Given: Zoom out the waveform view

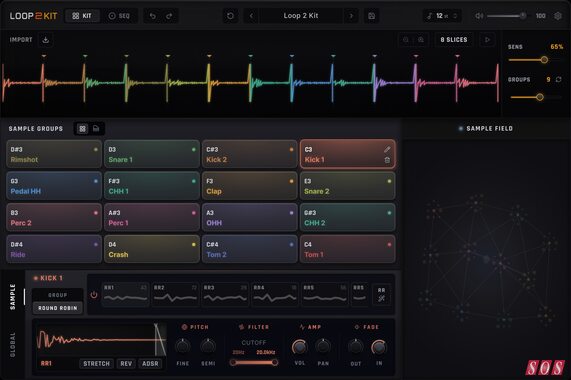Looking at the screenshot, I should pyautogui.click(x=406, y=40).
